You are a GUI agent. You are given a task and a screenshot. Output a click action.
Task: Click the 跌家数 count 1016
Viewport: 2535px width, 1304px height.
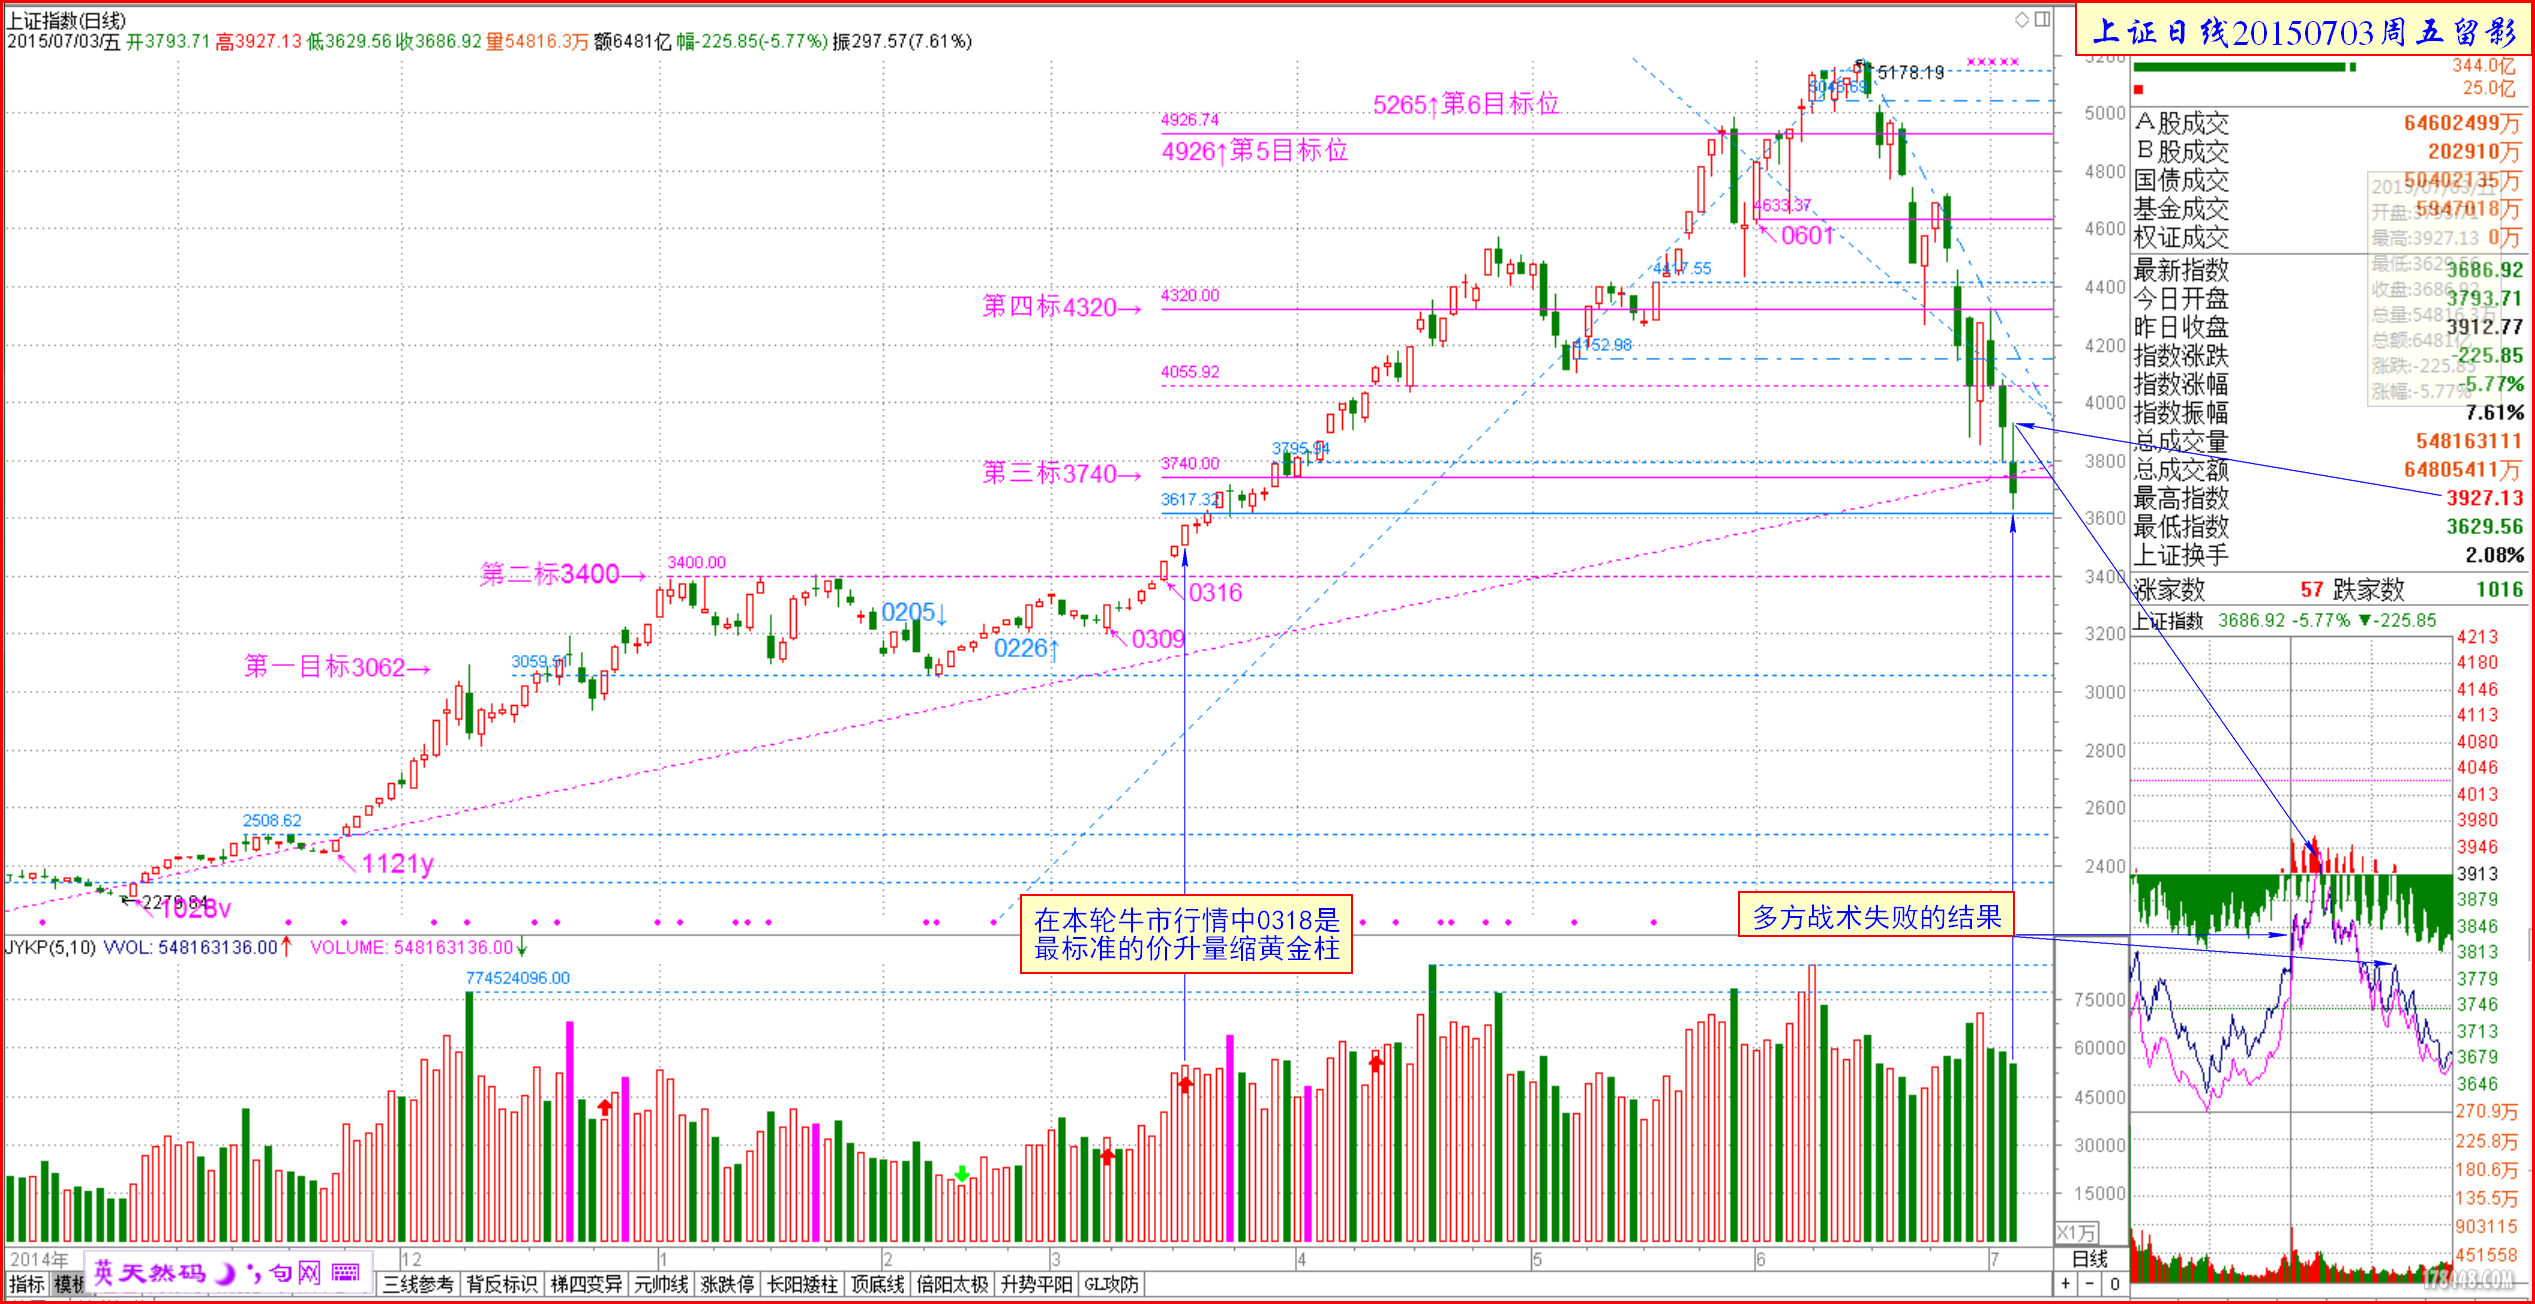click(x=2499, y=589)
